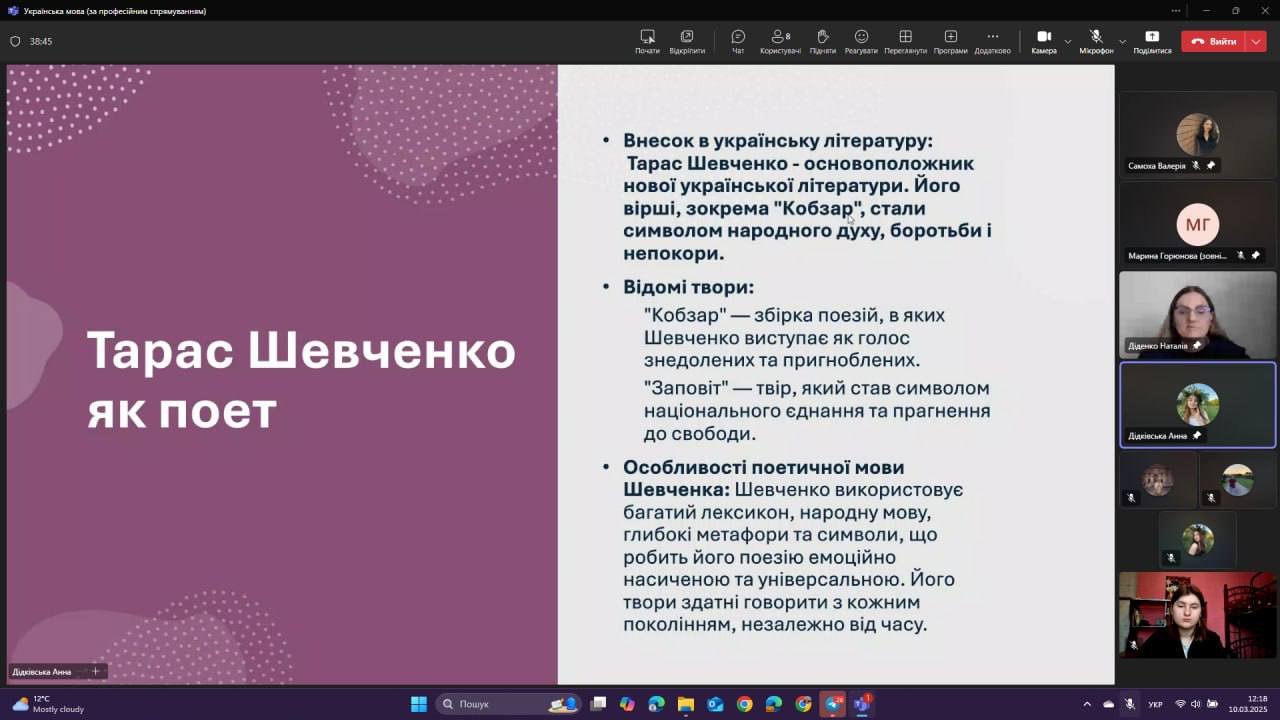The height and width of the screenshot is (720, 1280).
Task: Open Додатково more actions menu
Action: [992, 41]
